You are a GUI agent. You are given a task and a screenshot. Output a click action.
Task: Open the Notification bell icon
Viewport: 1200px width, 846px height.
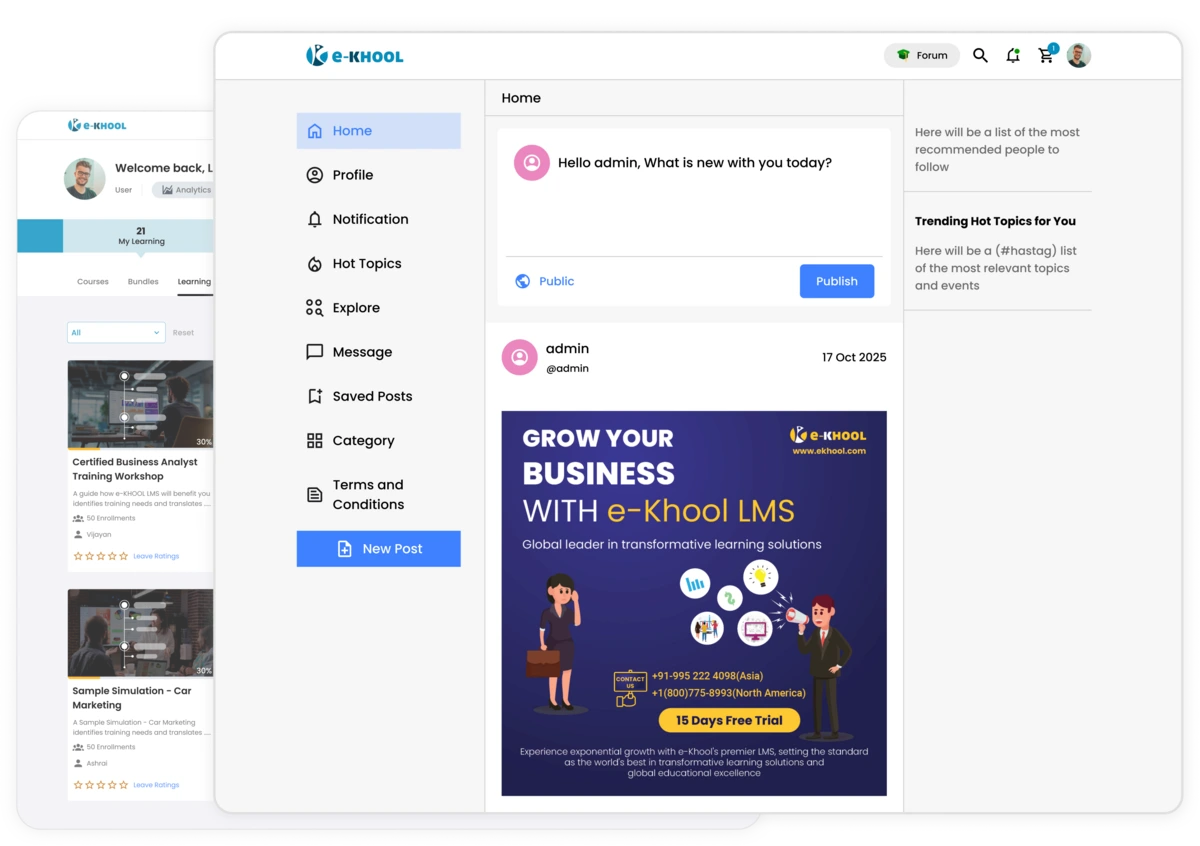pyautogui.click(x=1013, y=55)
